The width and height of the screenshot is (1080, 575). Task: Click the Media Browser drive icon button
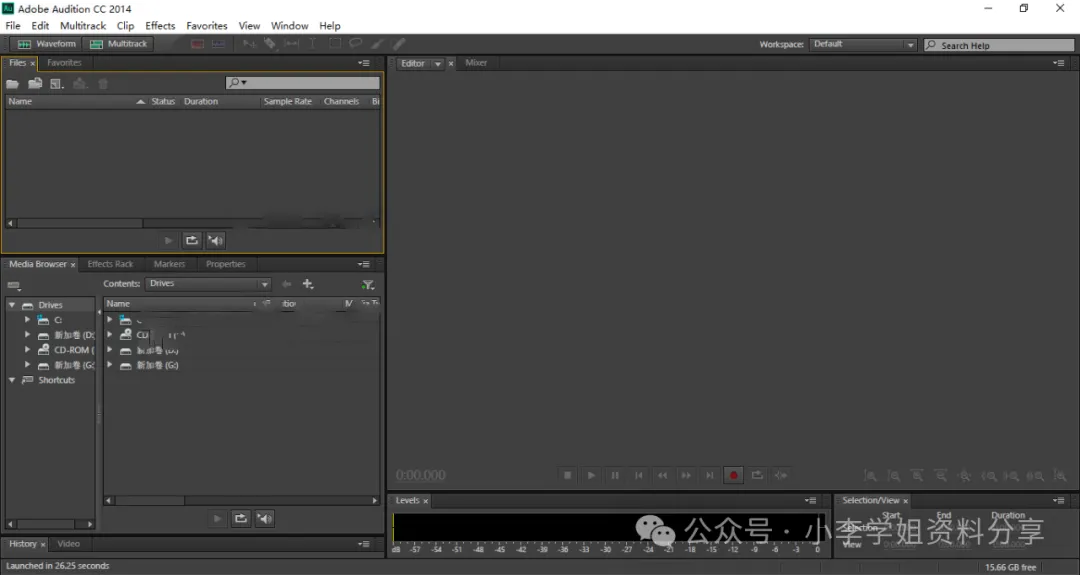click(14, 285)
